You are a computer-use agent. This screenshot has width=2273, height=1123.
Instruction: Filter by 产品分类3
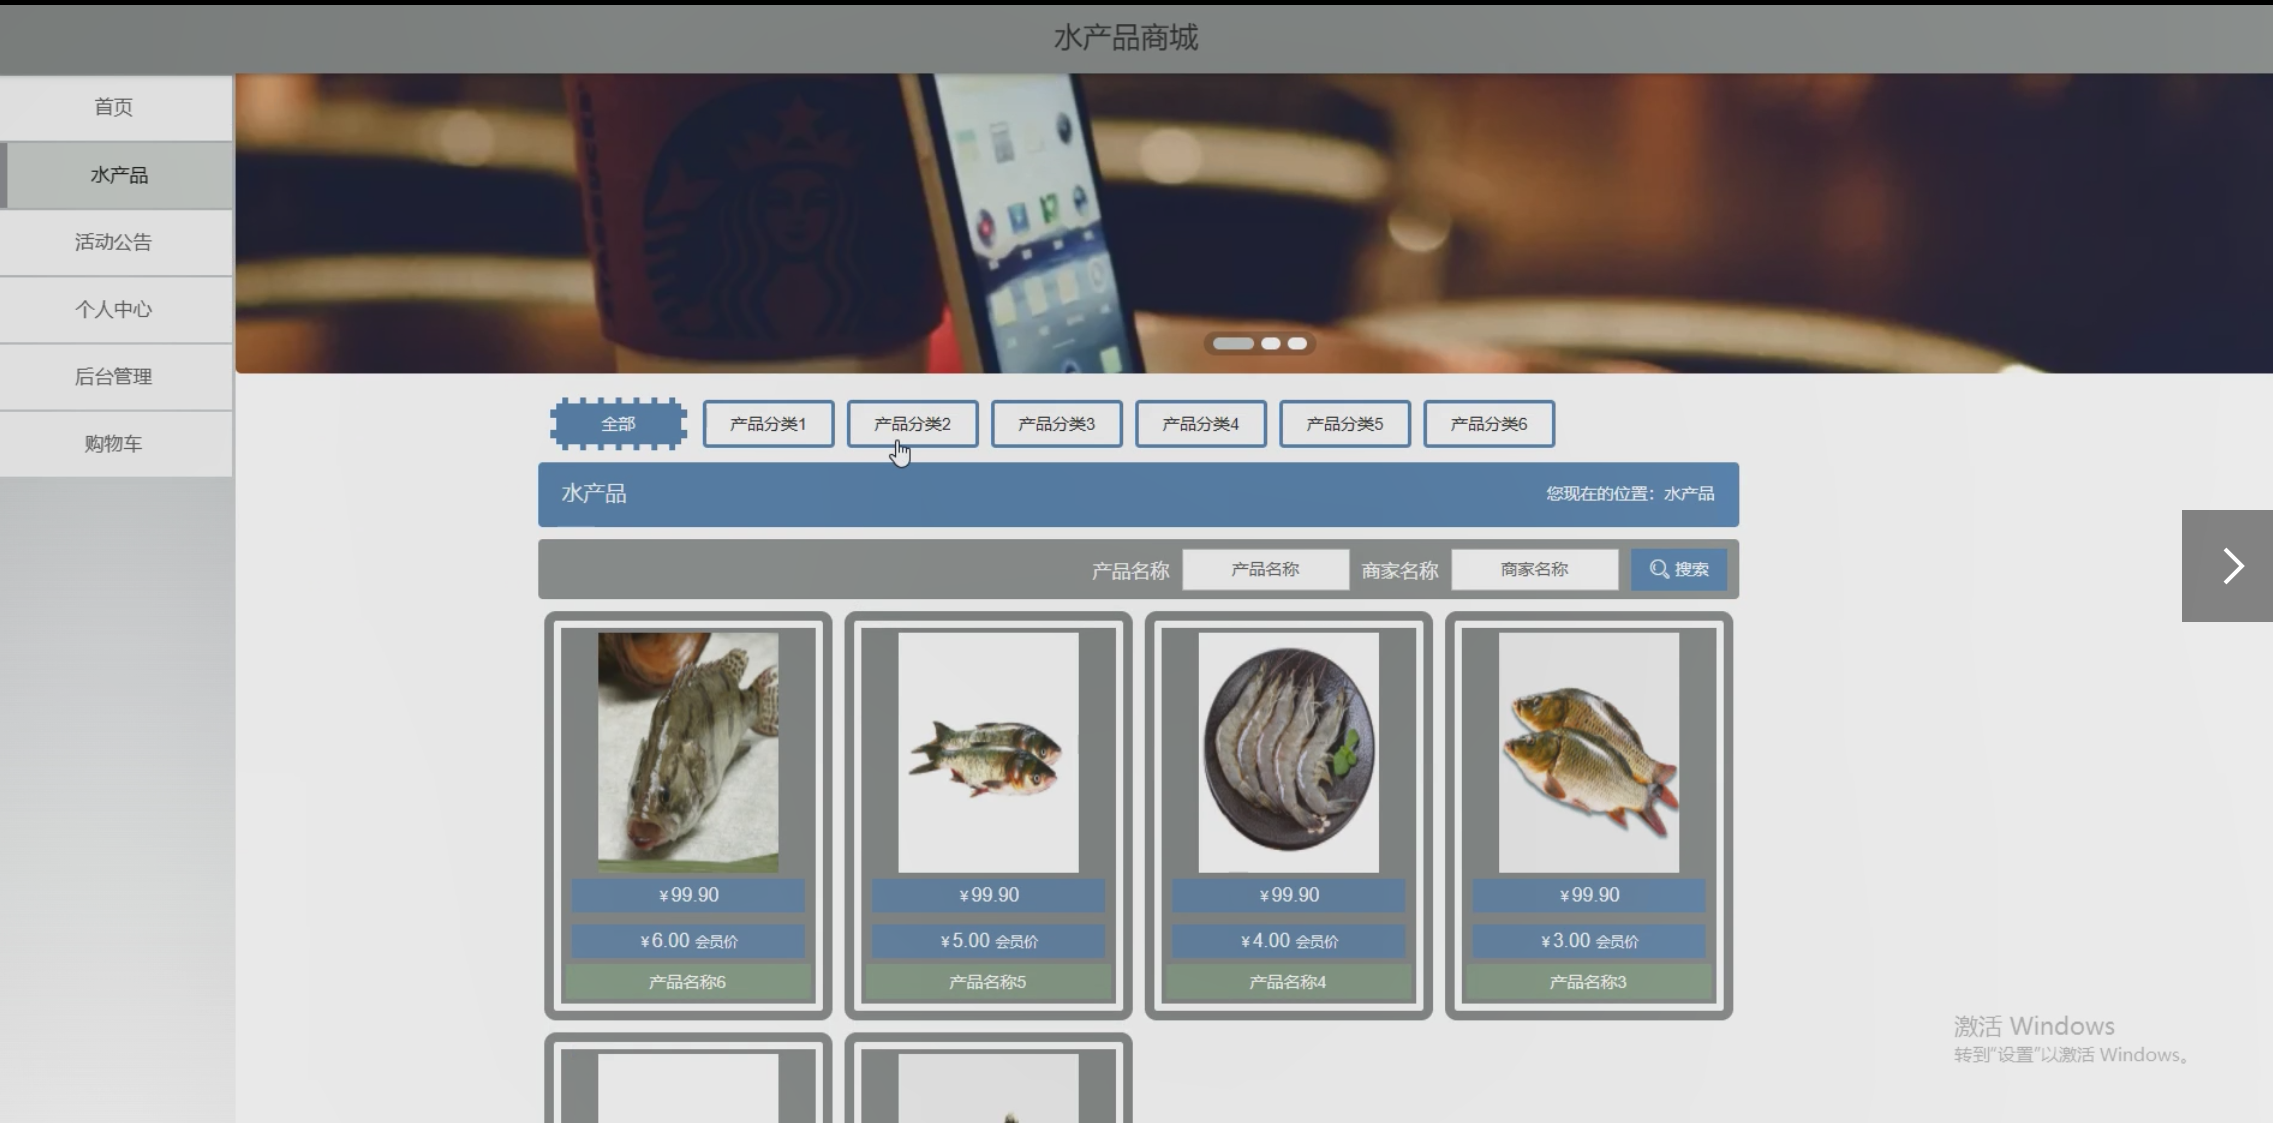click(x=1056, y=424)
